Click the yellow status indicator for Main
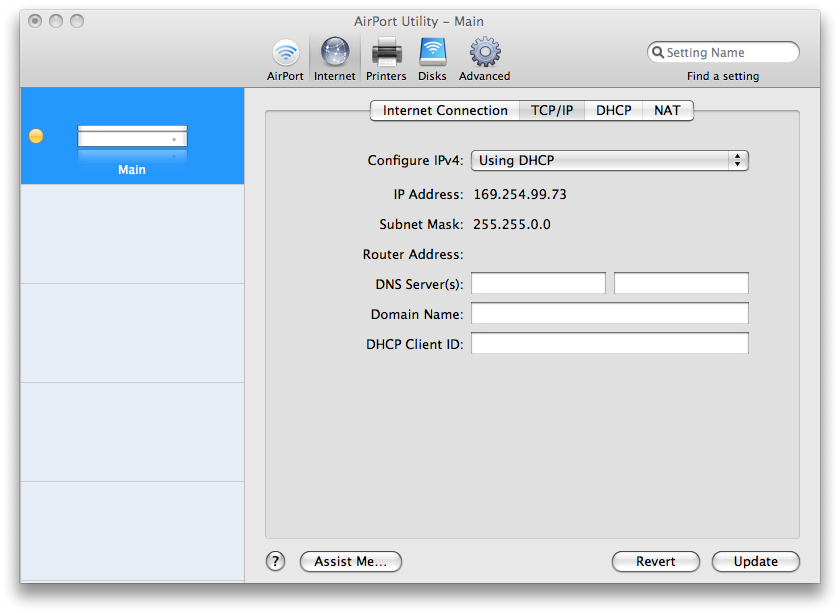 pyautogui.click(x=36, y=136)
